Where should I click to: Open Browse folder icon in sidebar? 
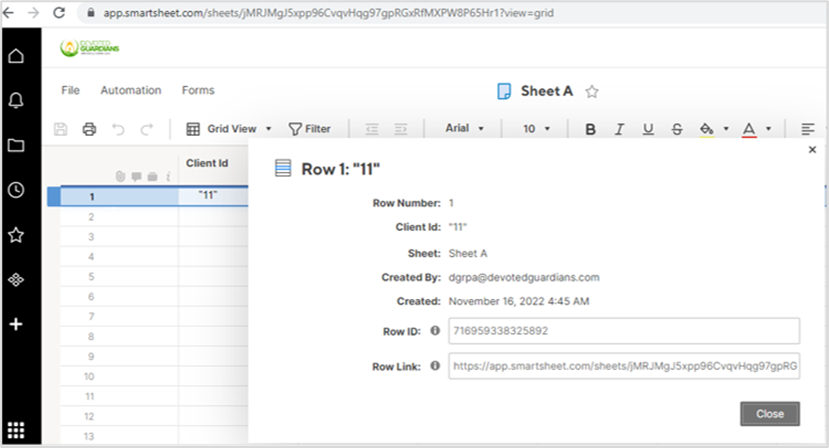click(x=16, y=145)
